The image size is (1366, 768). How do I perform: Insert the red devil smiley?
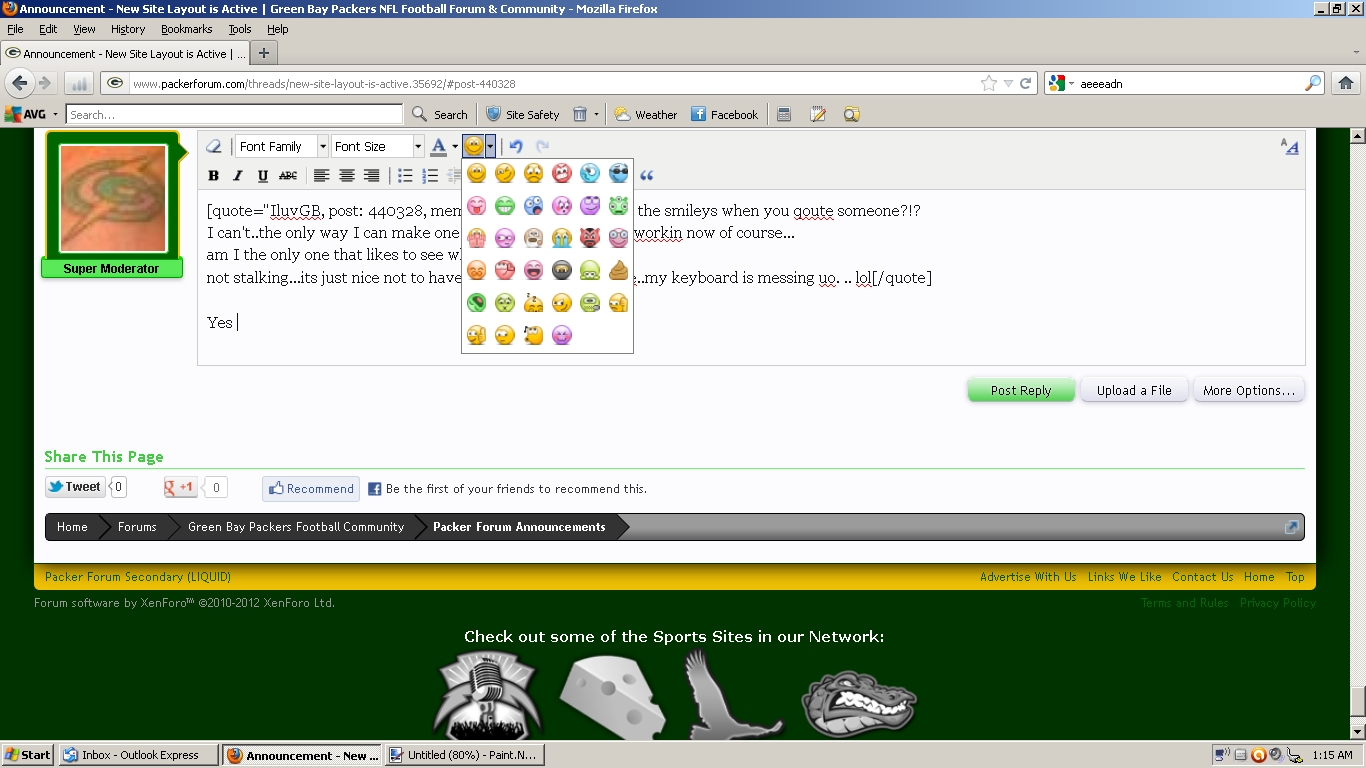(x=590, y=238)
